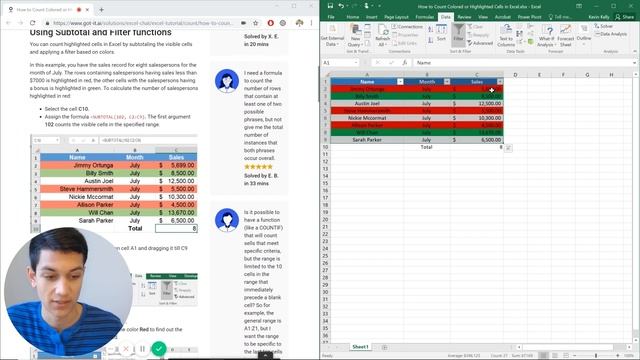Select the cell with Nickie Mccormat

367,118
